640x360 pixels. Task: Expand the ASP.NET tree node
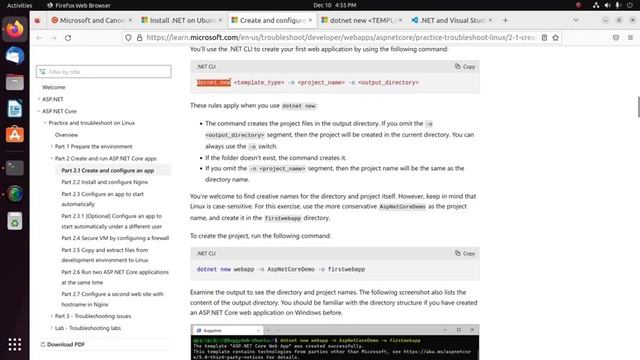click(39, 99)
